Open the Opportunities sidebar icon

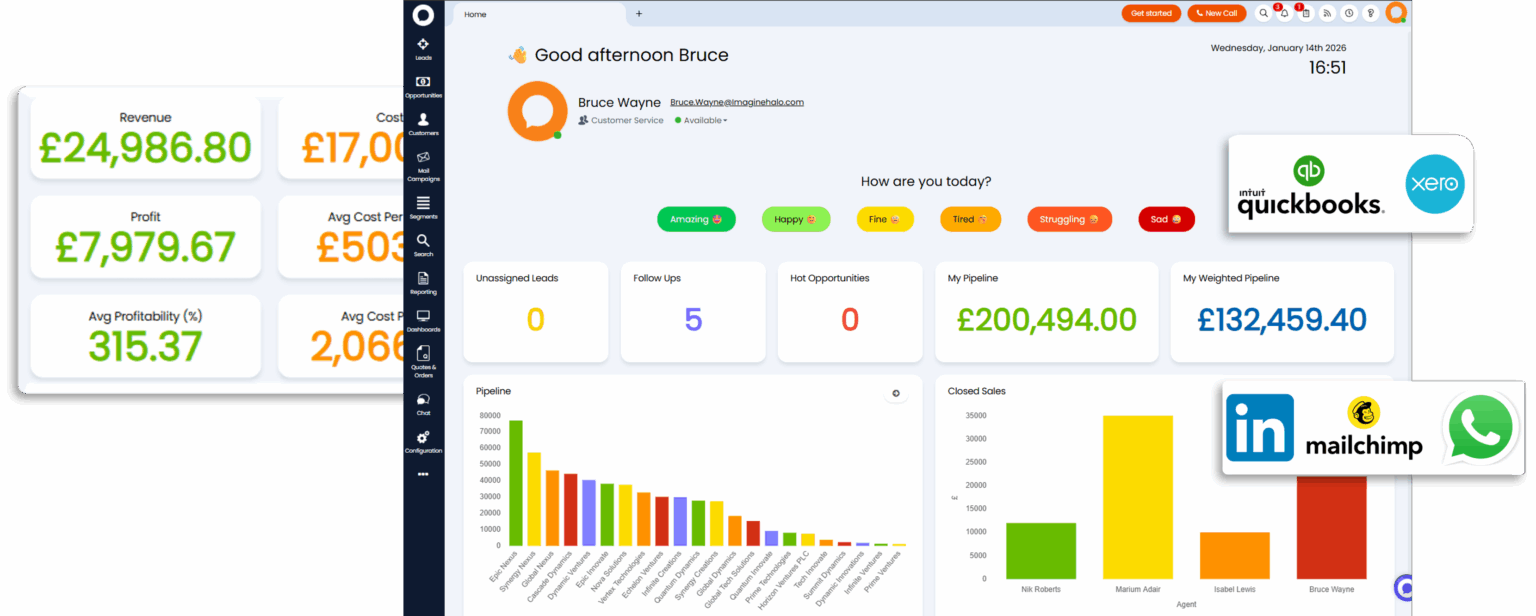click(423, 85)
